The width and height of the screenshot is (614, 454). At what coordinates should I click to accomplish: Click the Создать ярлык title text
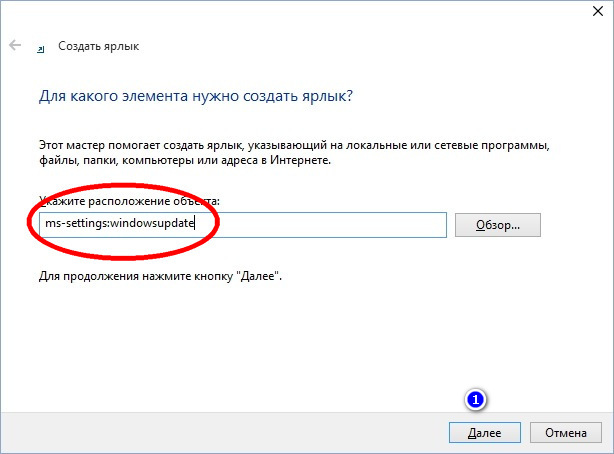[99, 46]
